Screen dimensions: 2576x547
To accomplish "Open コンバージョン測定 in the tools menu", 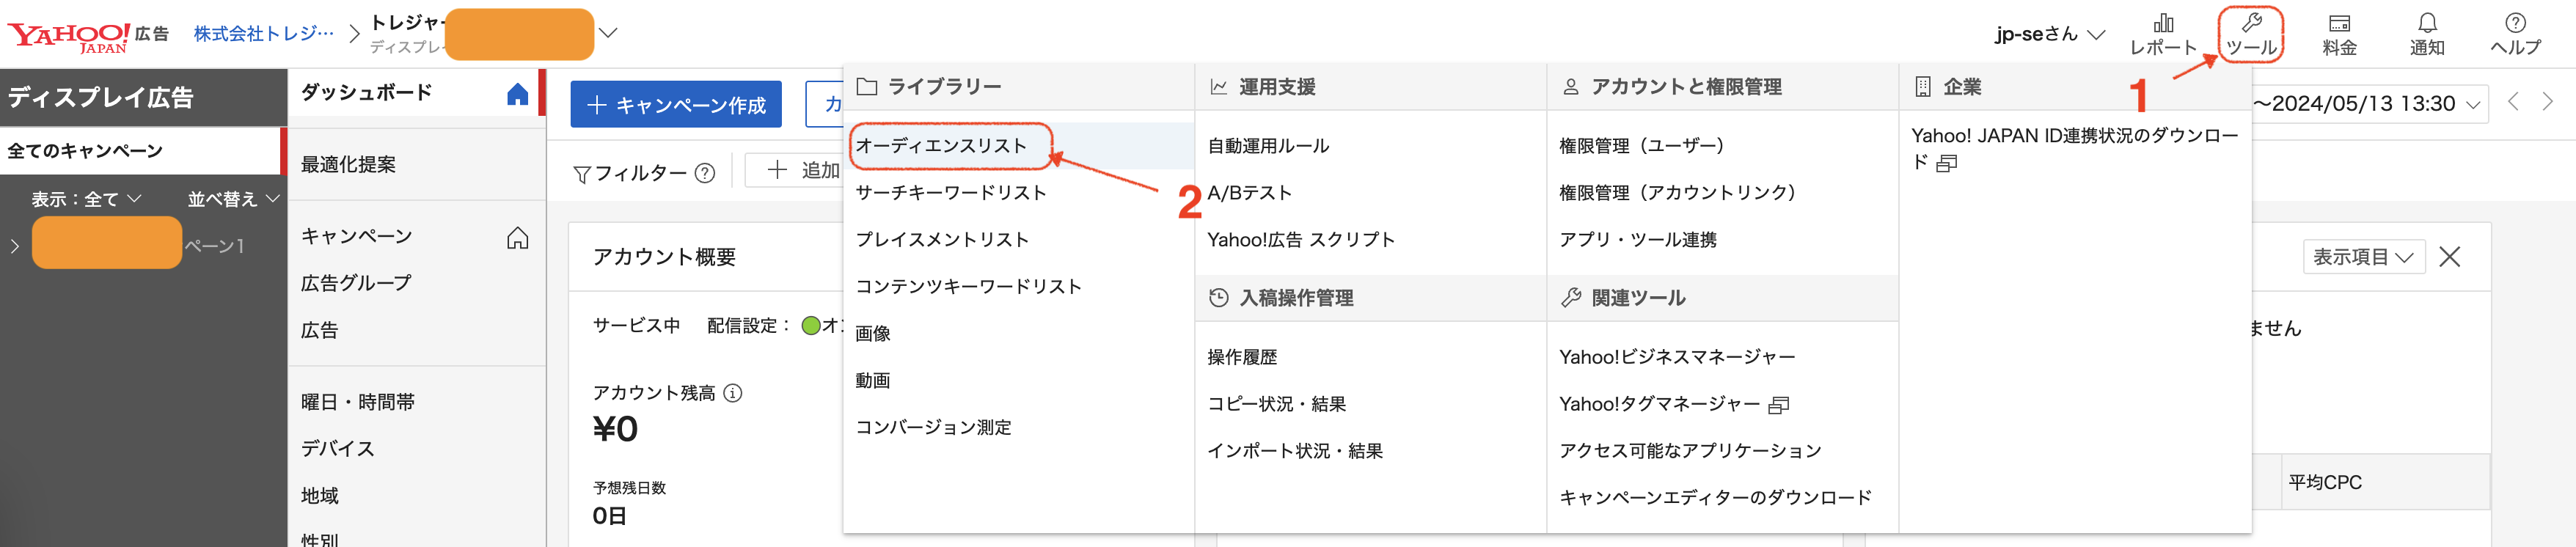I will point(933,428).
